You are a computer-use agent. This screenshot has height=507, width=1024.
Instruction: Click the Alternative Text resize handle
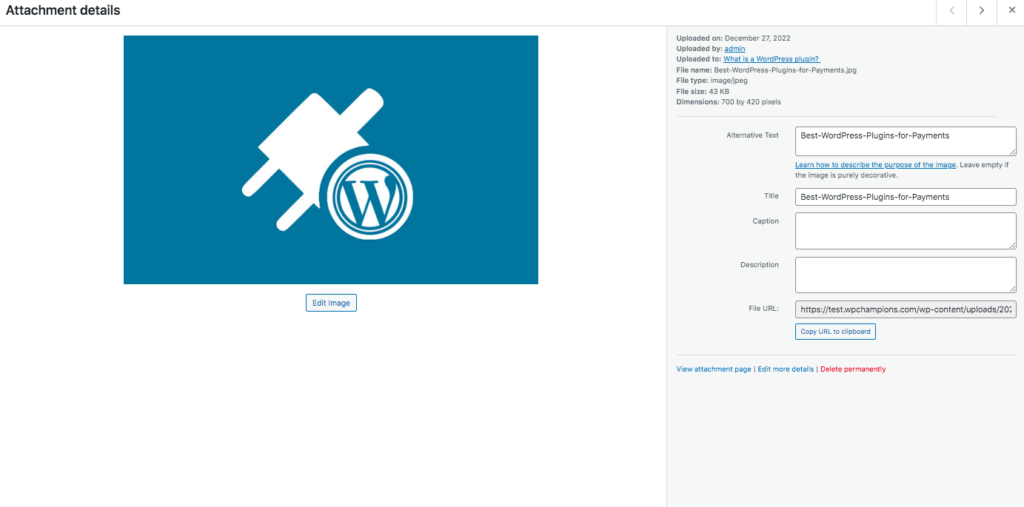tap(1012, 152)
